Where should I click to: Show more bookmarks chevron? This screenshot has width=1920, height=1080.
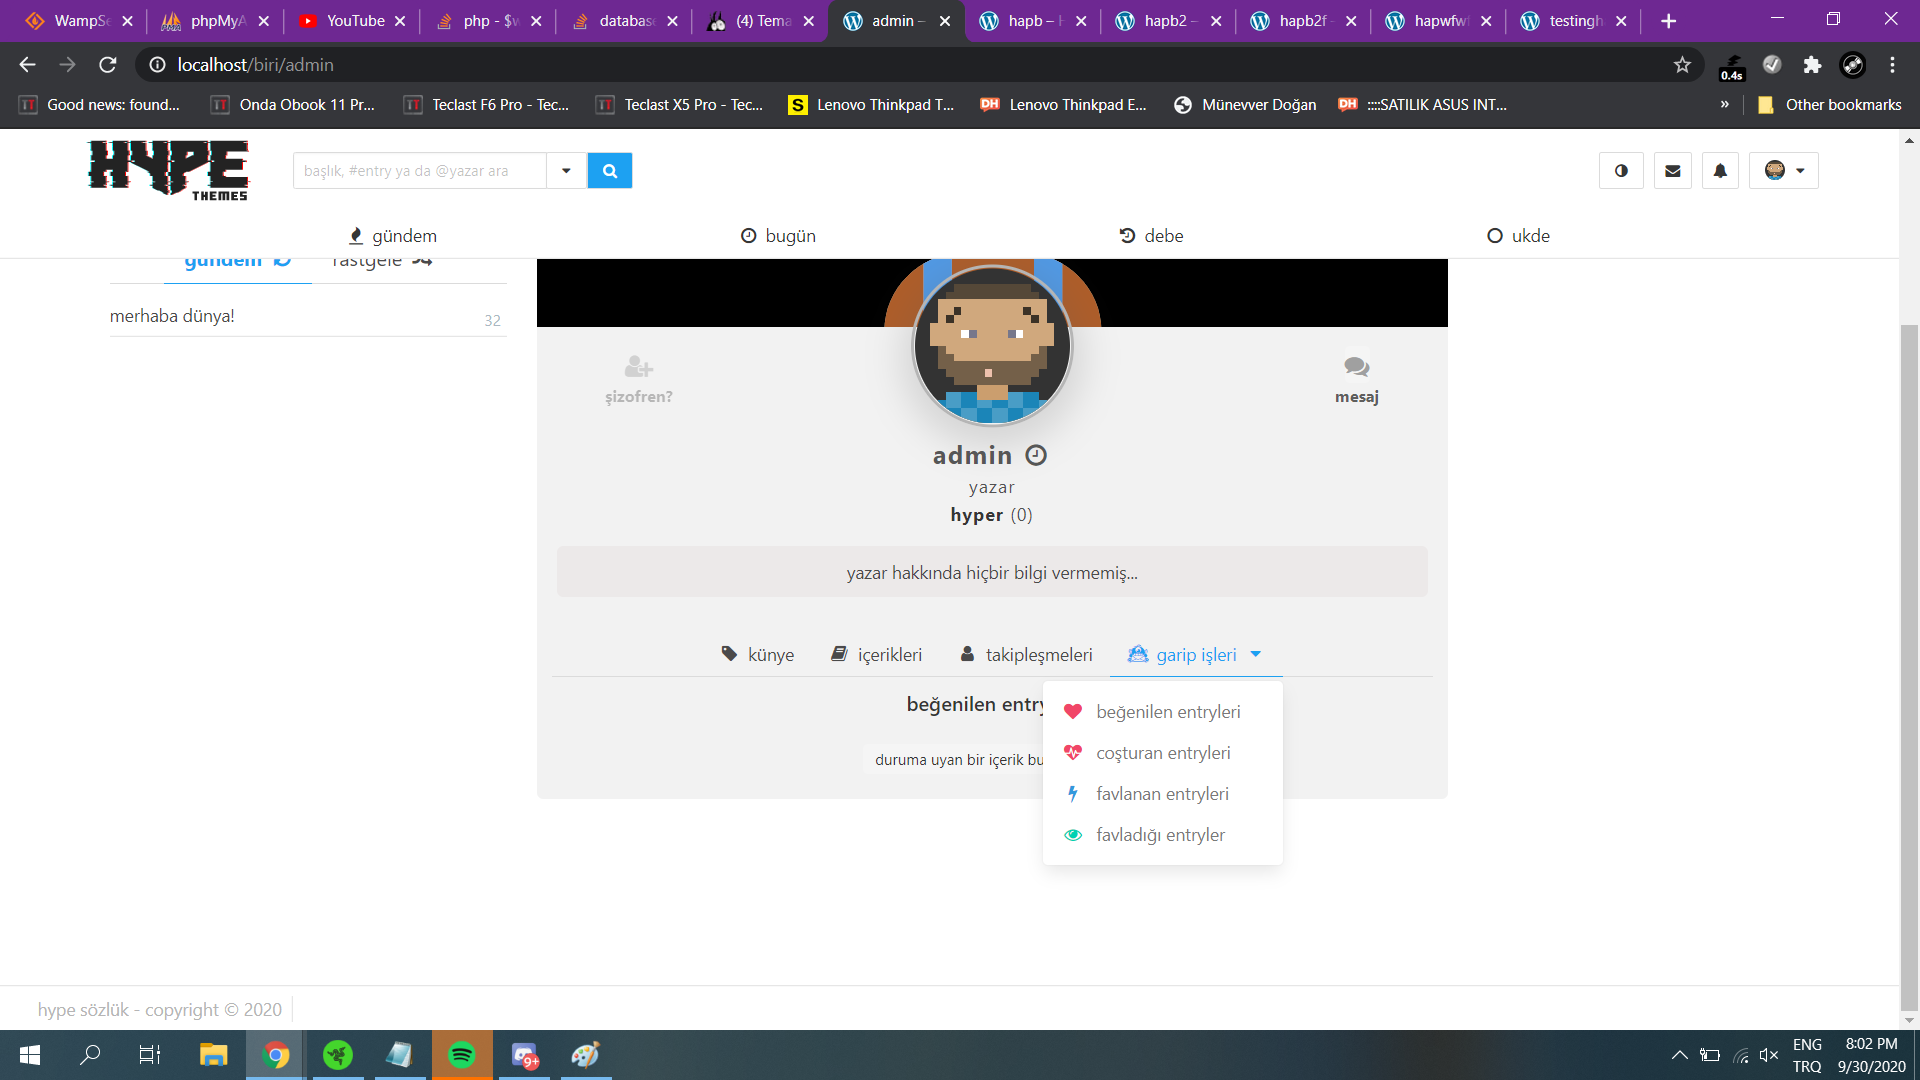(1724, 105)
